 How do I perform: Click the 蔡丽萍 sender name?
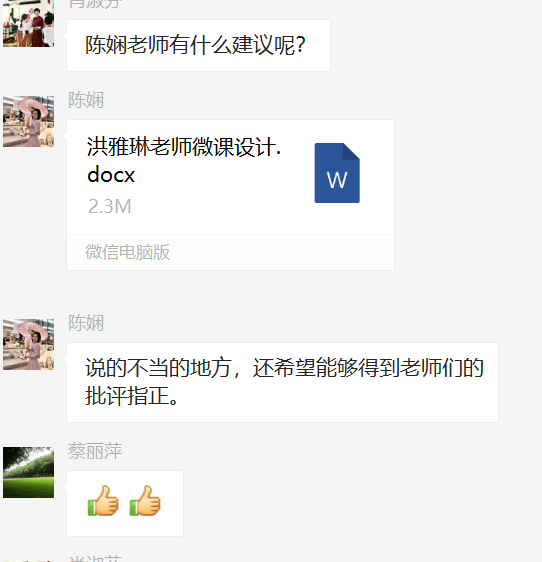pos(95,451)
